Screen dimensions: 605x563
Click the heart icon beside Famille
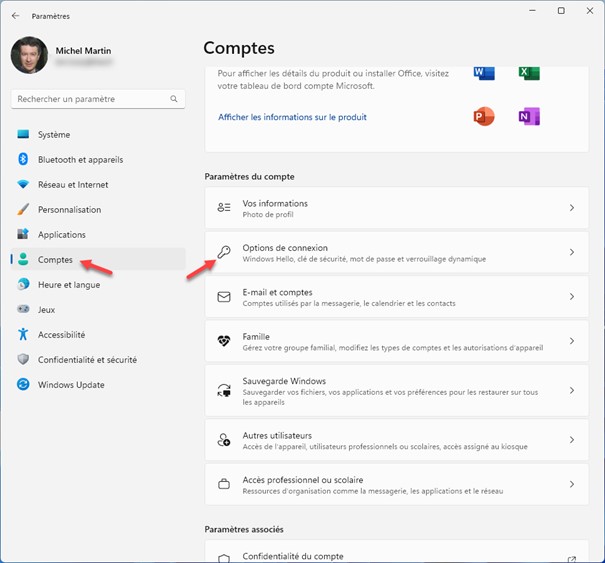point(224,341)
